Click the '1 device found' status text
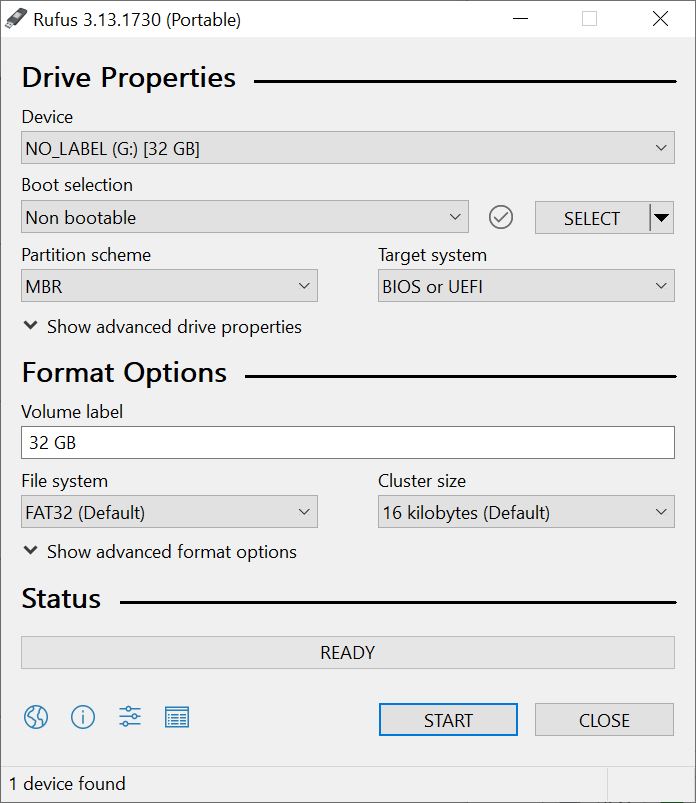 coord(67,784)
